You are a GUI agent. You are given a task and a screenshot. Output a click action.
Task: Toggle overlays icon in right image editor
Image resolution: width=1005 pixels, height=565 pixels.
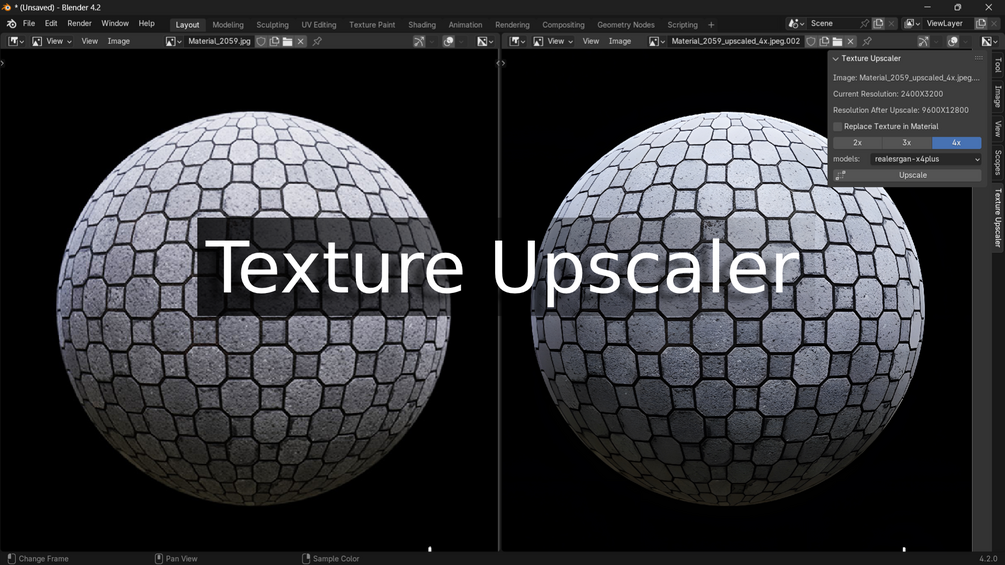point(953,41)
